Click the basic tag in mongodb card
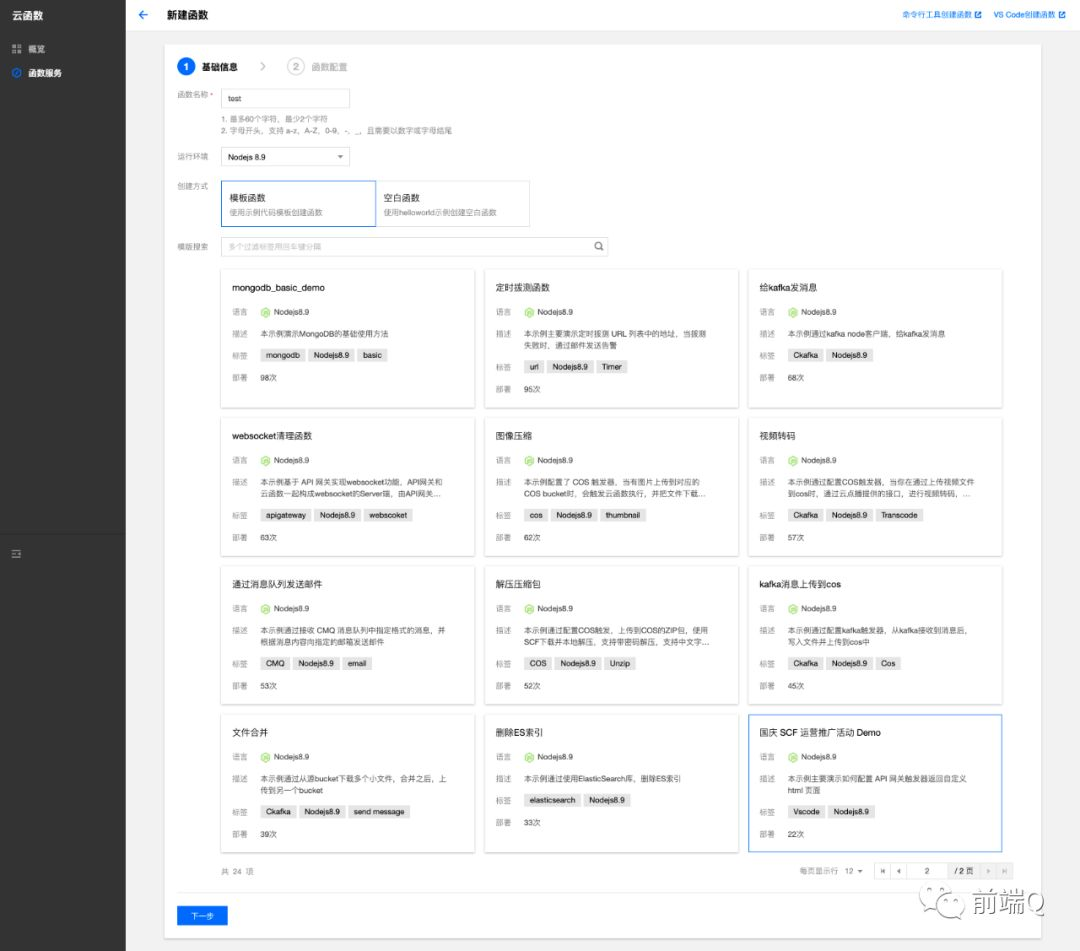Viewport: 1080px width, 951px height. (373, 355)
